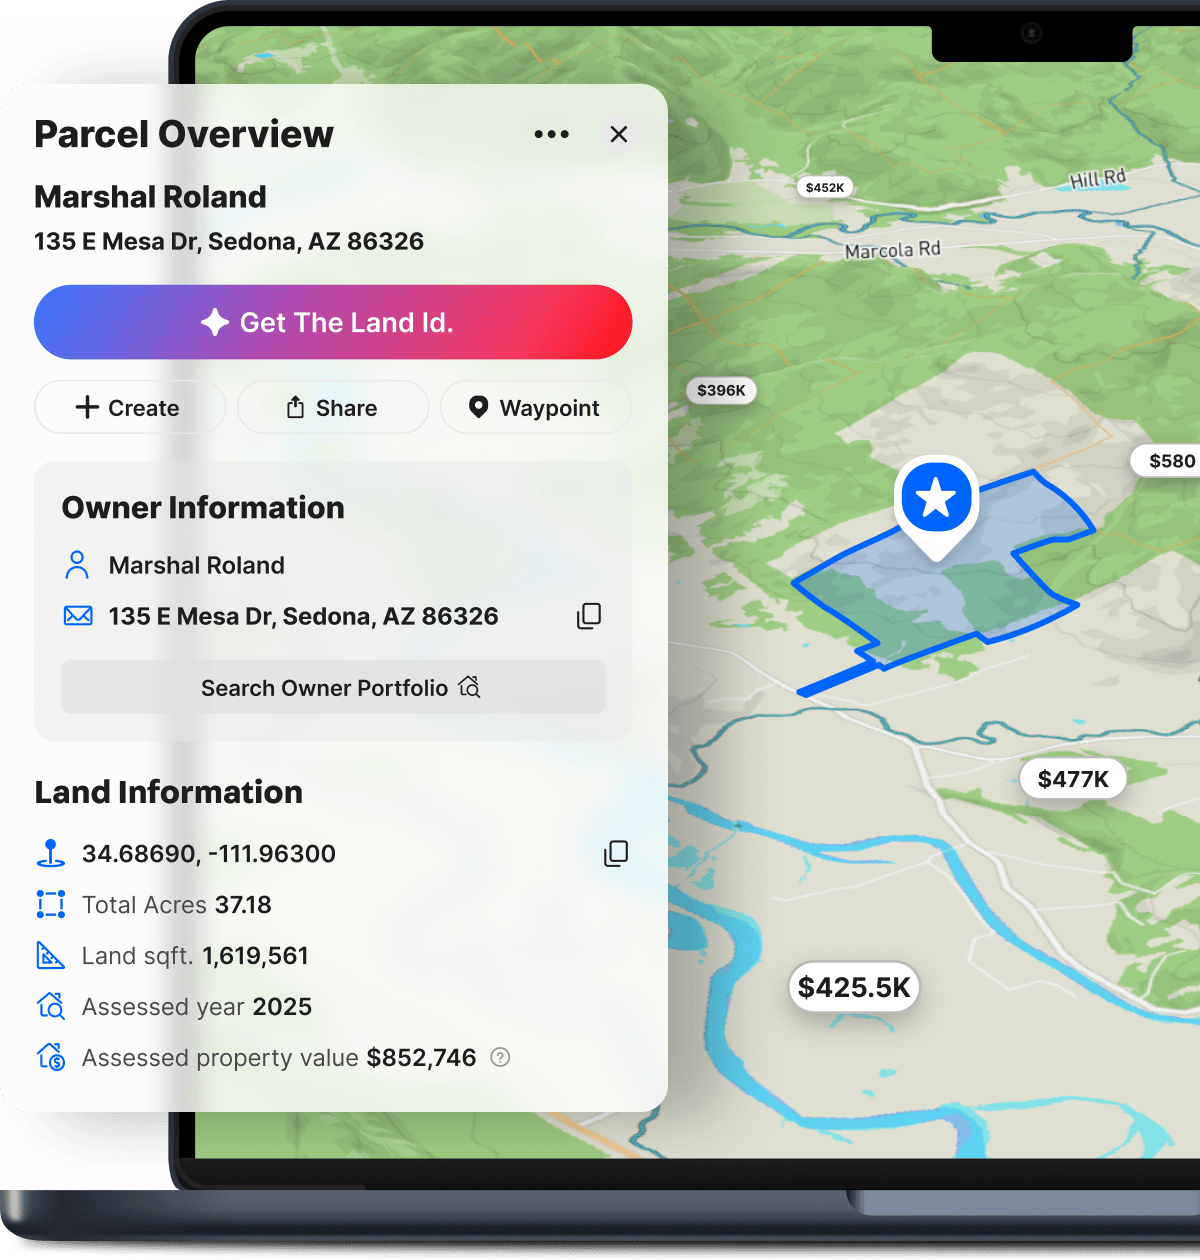Click the person icon beside owner name

(x=77, y=565)
